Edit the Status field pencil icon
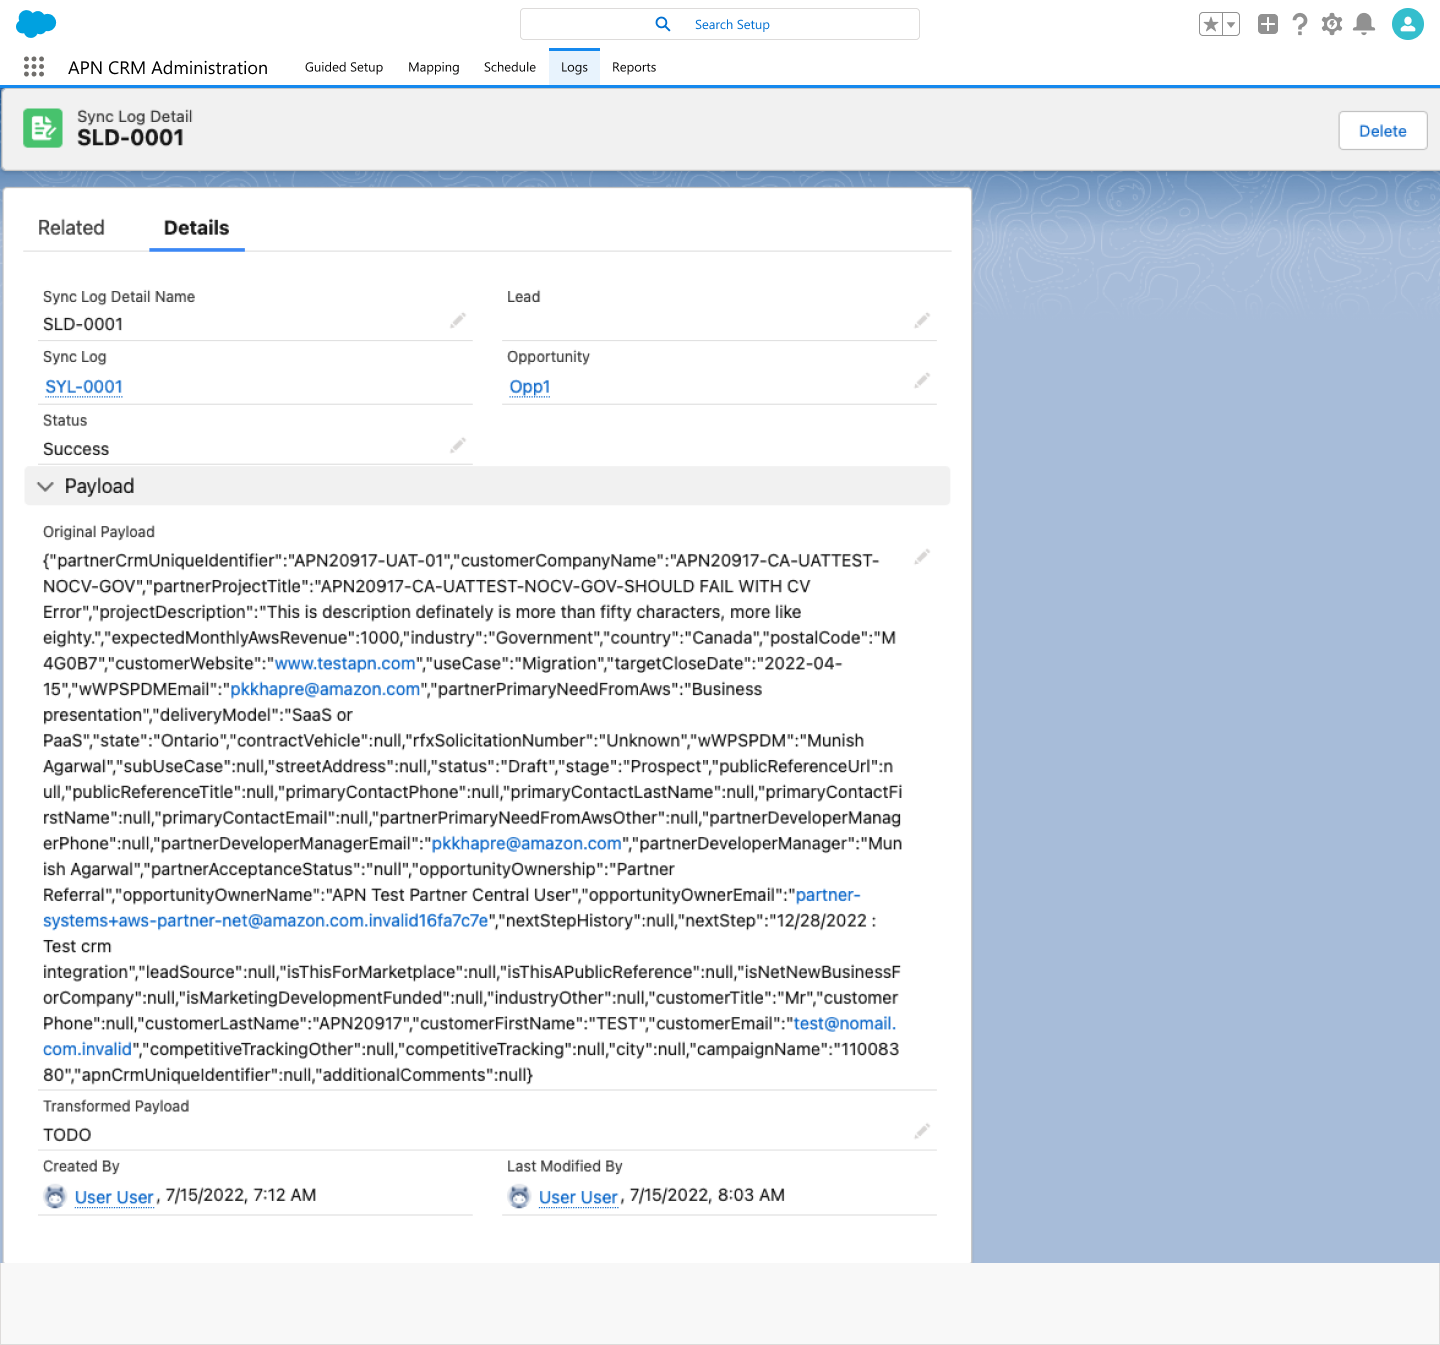 coord(458,445)
